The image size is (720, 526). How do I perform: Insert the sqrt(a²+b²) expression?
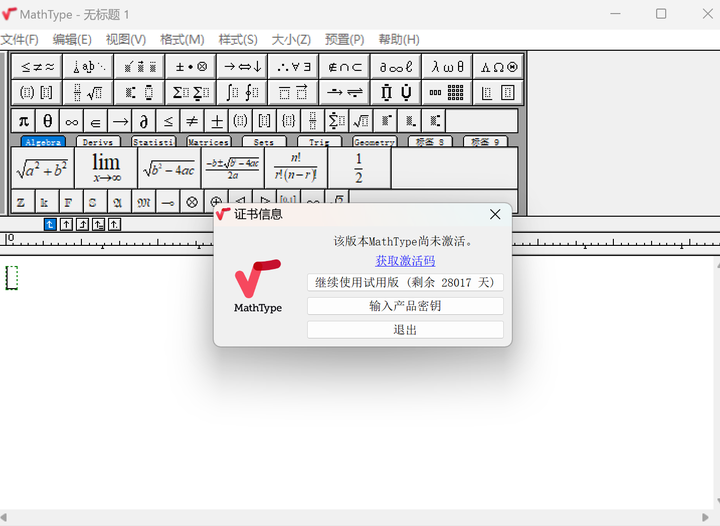[x=42, y=168]
